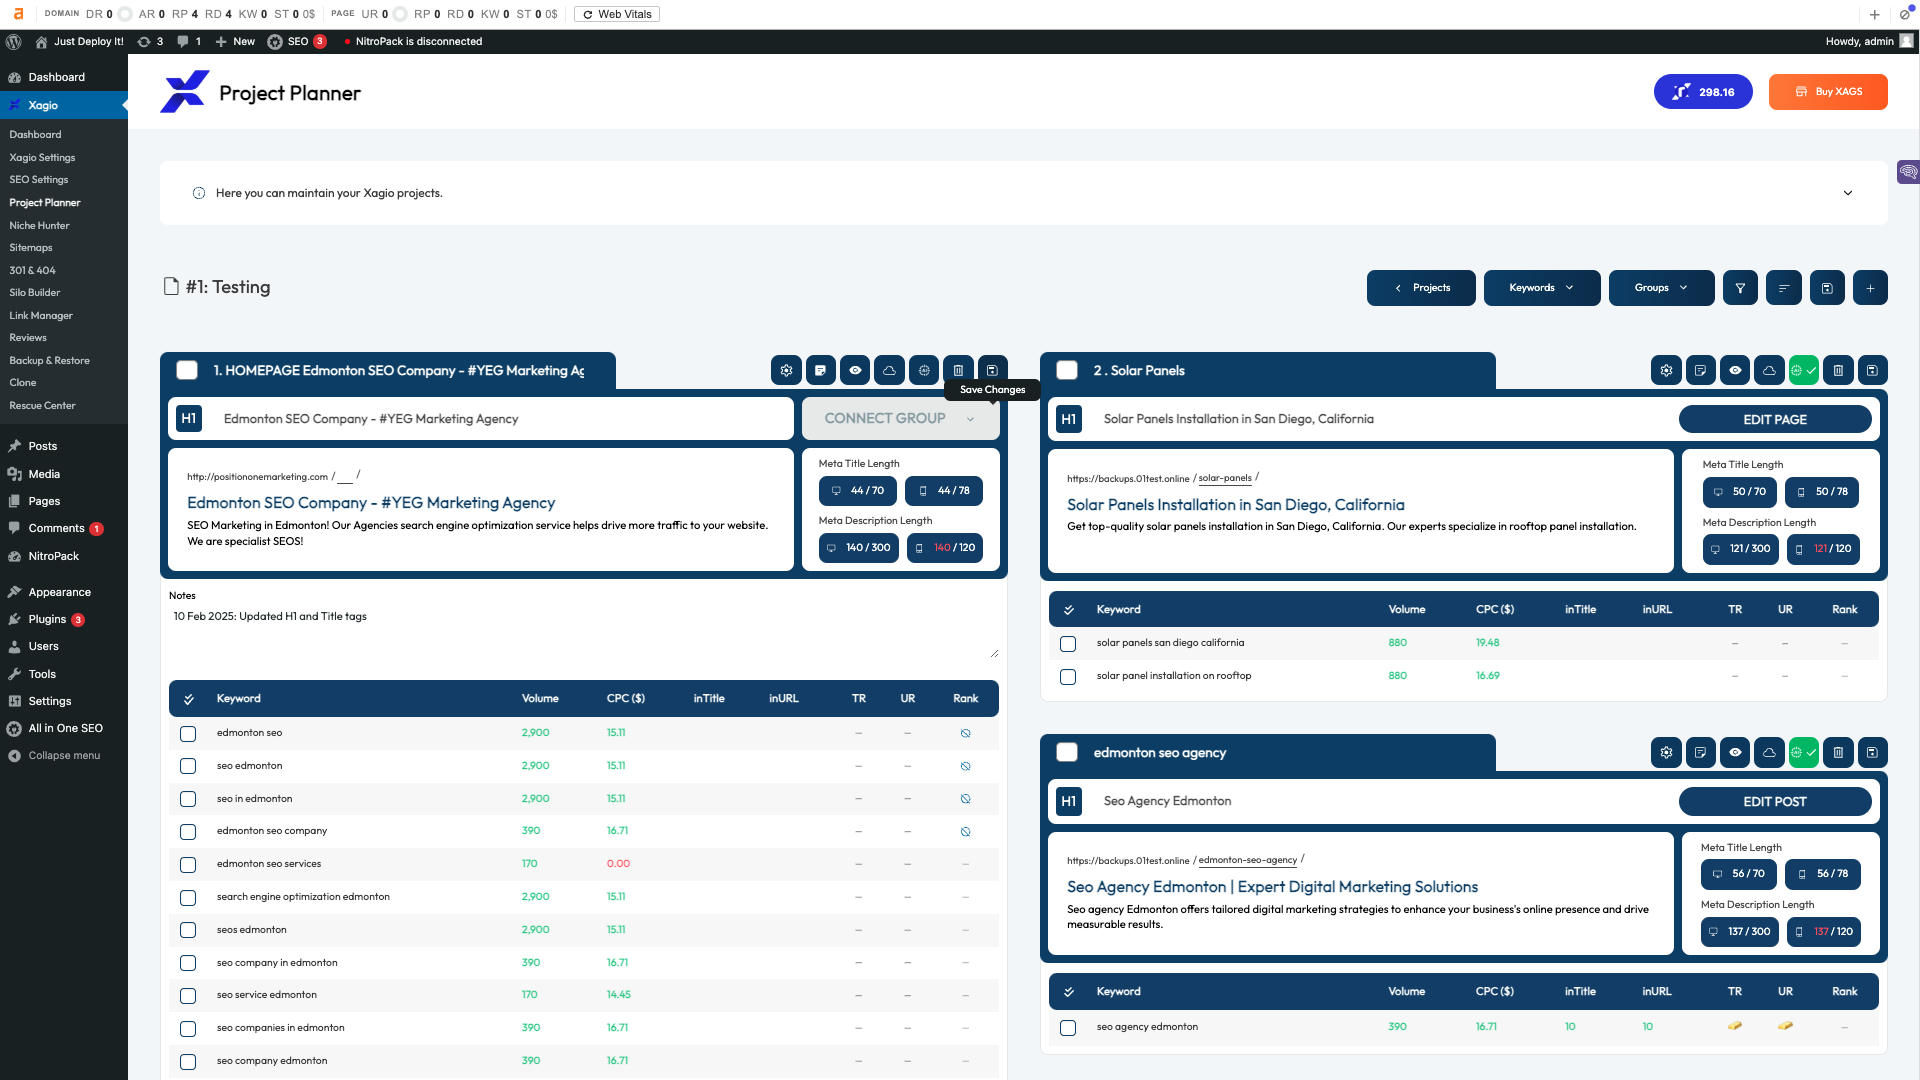
Task: Save the project using the toolbar save icon
Action: [x=1827, y=288]
